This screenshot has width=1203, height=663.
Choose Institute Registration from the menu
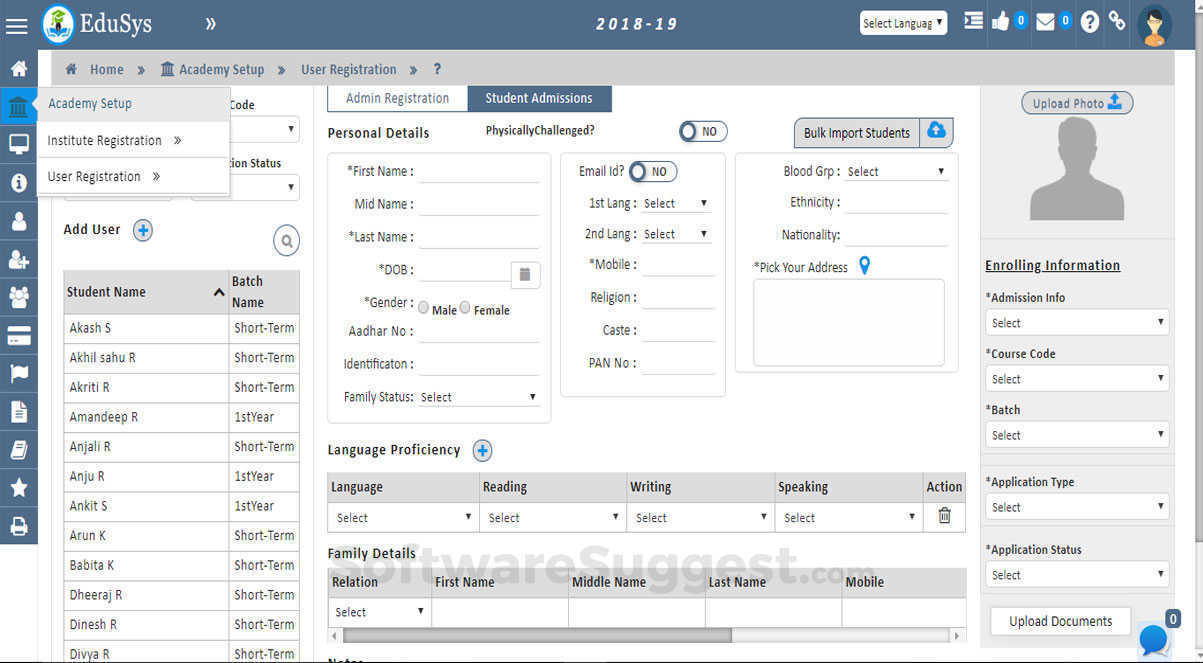point(105,141)
